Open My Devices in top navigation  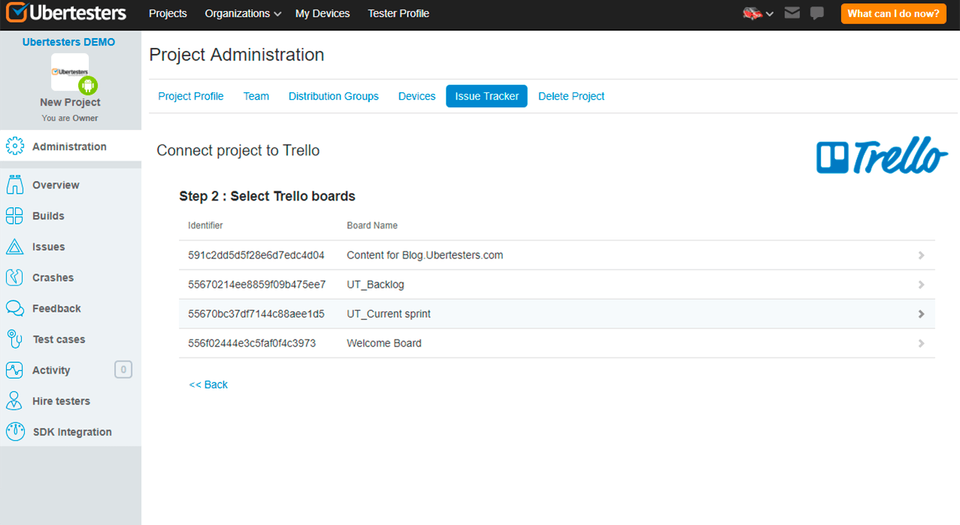(x=322, y=14)
